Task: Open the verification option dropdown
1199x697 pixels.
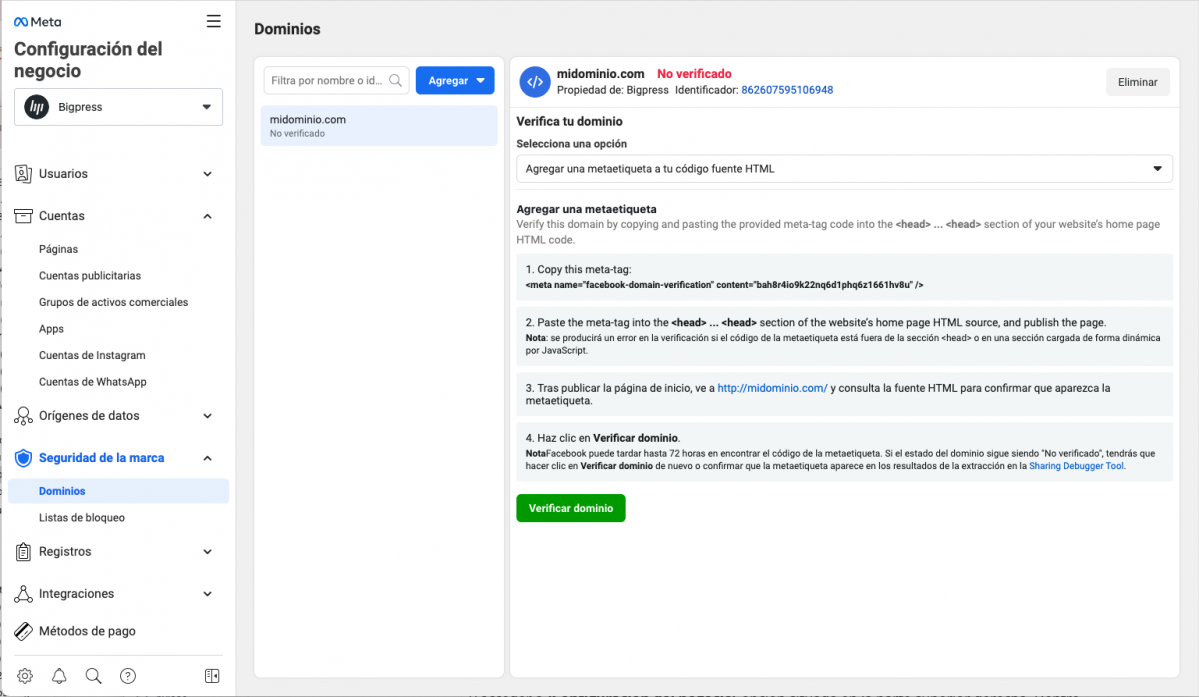Action: (844, 169)
